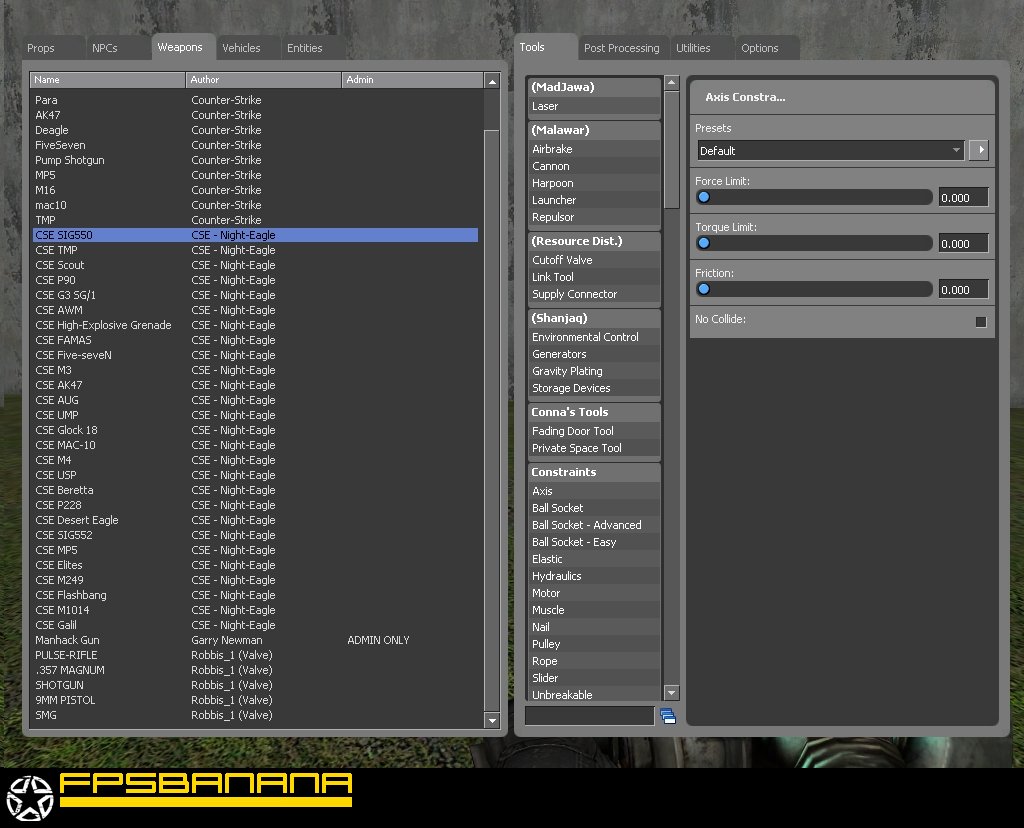
Task: Collapse the (MadJawa) category header
Action: (x=594, y=87)
